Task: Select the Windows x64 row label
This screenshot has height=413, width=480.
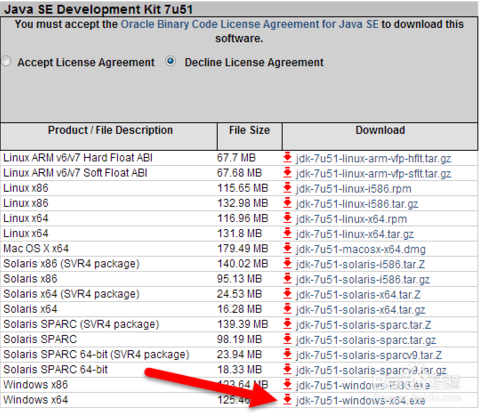Action: (36, 400)
